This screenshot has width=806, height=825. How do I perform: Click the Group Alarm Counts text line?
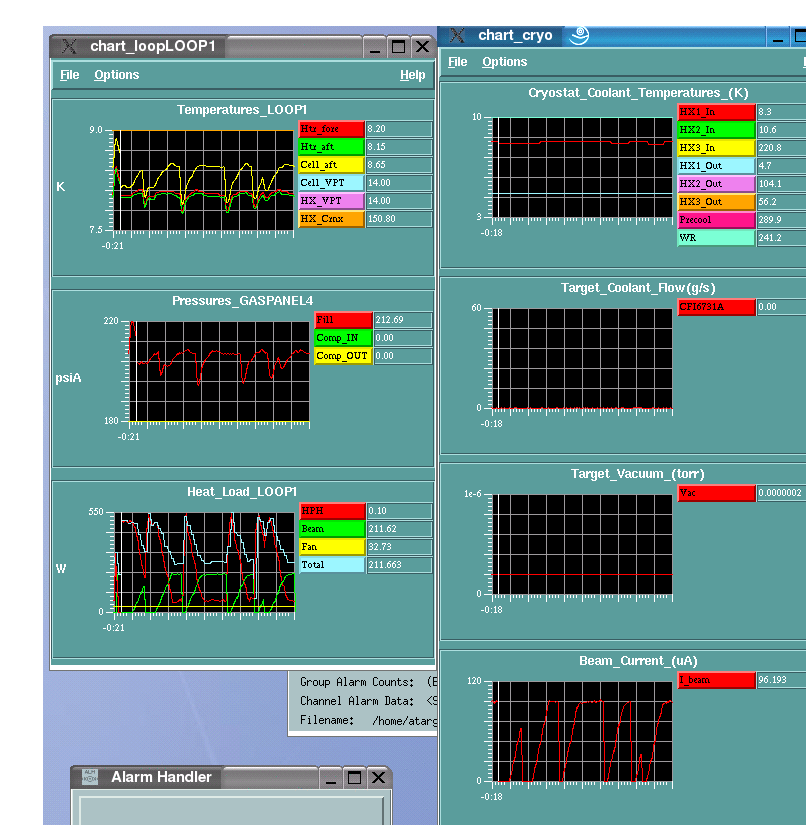click(368, 682)
